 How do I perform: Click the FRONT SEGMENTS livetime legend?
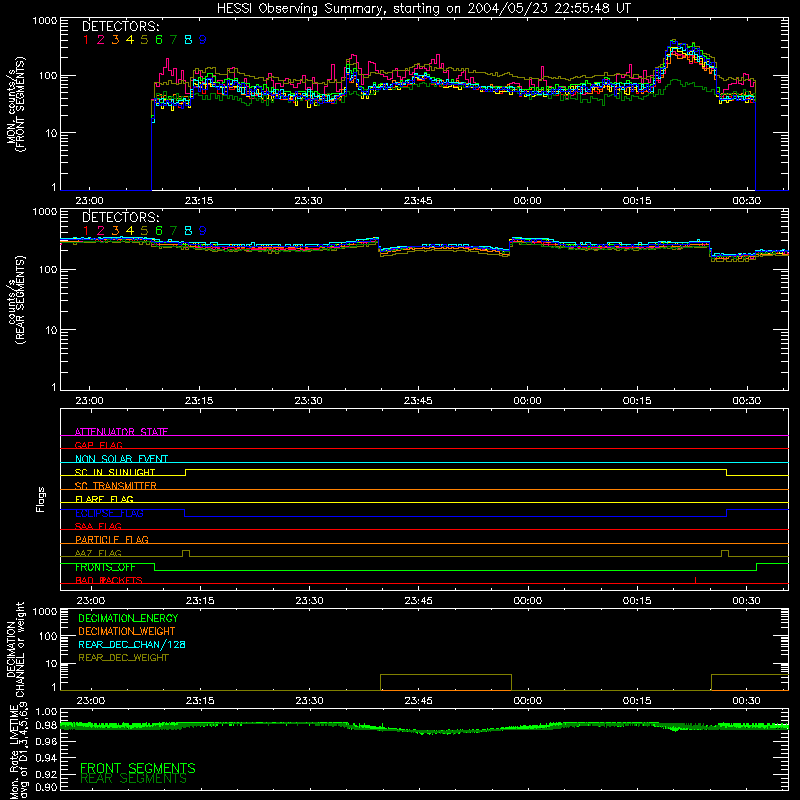(138, 768)
